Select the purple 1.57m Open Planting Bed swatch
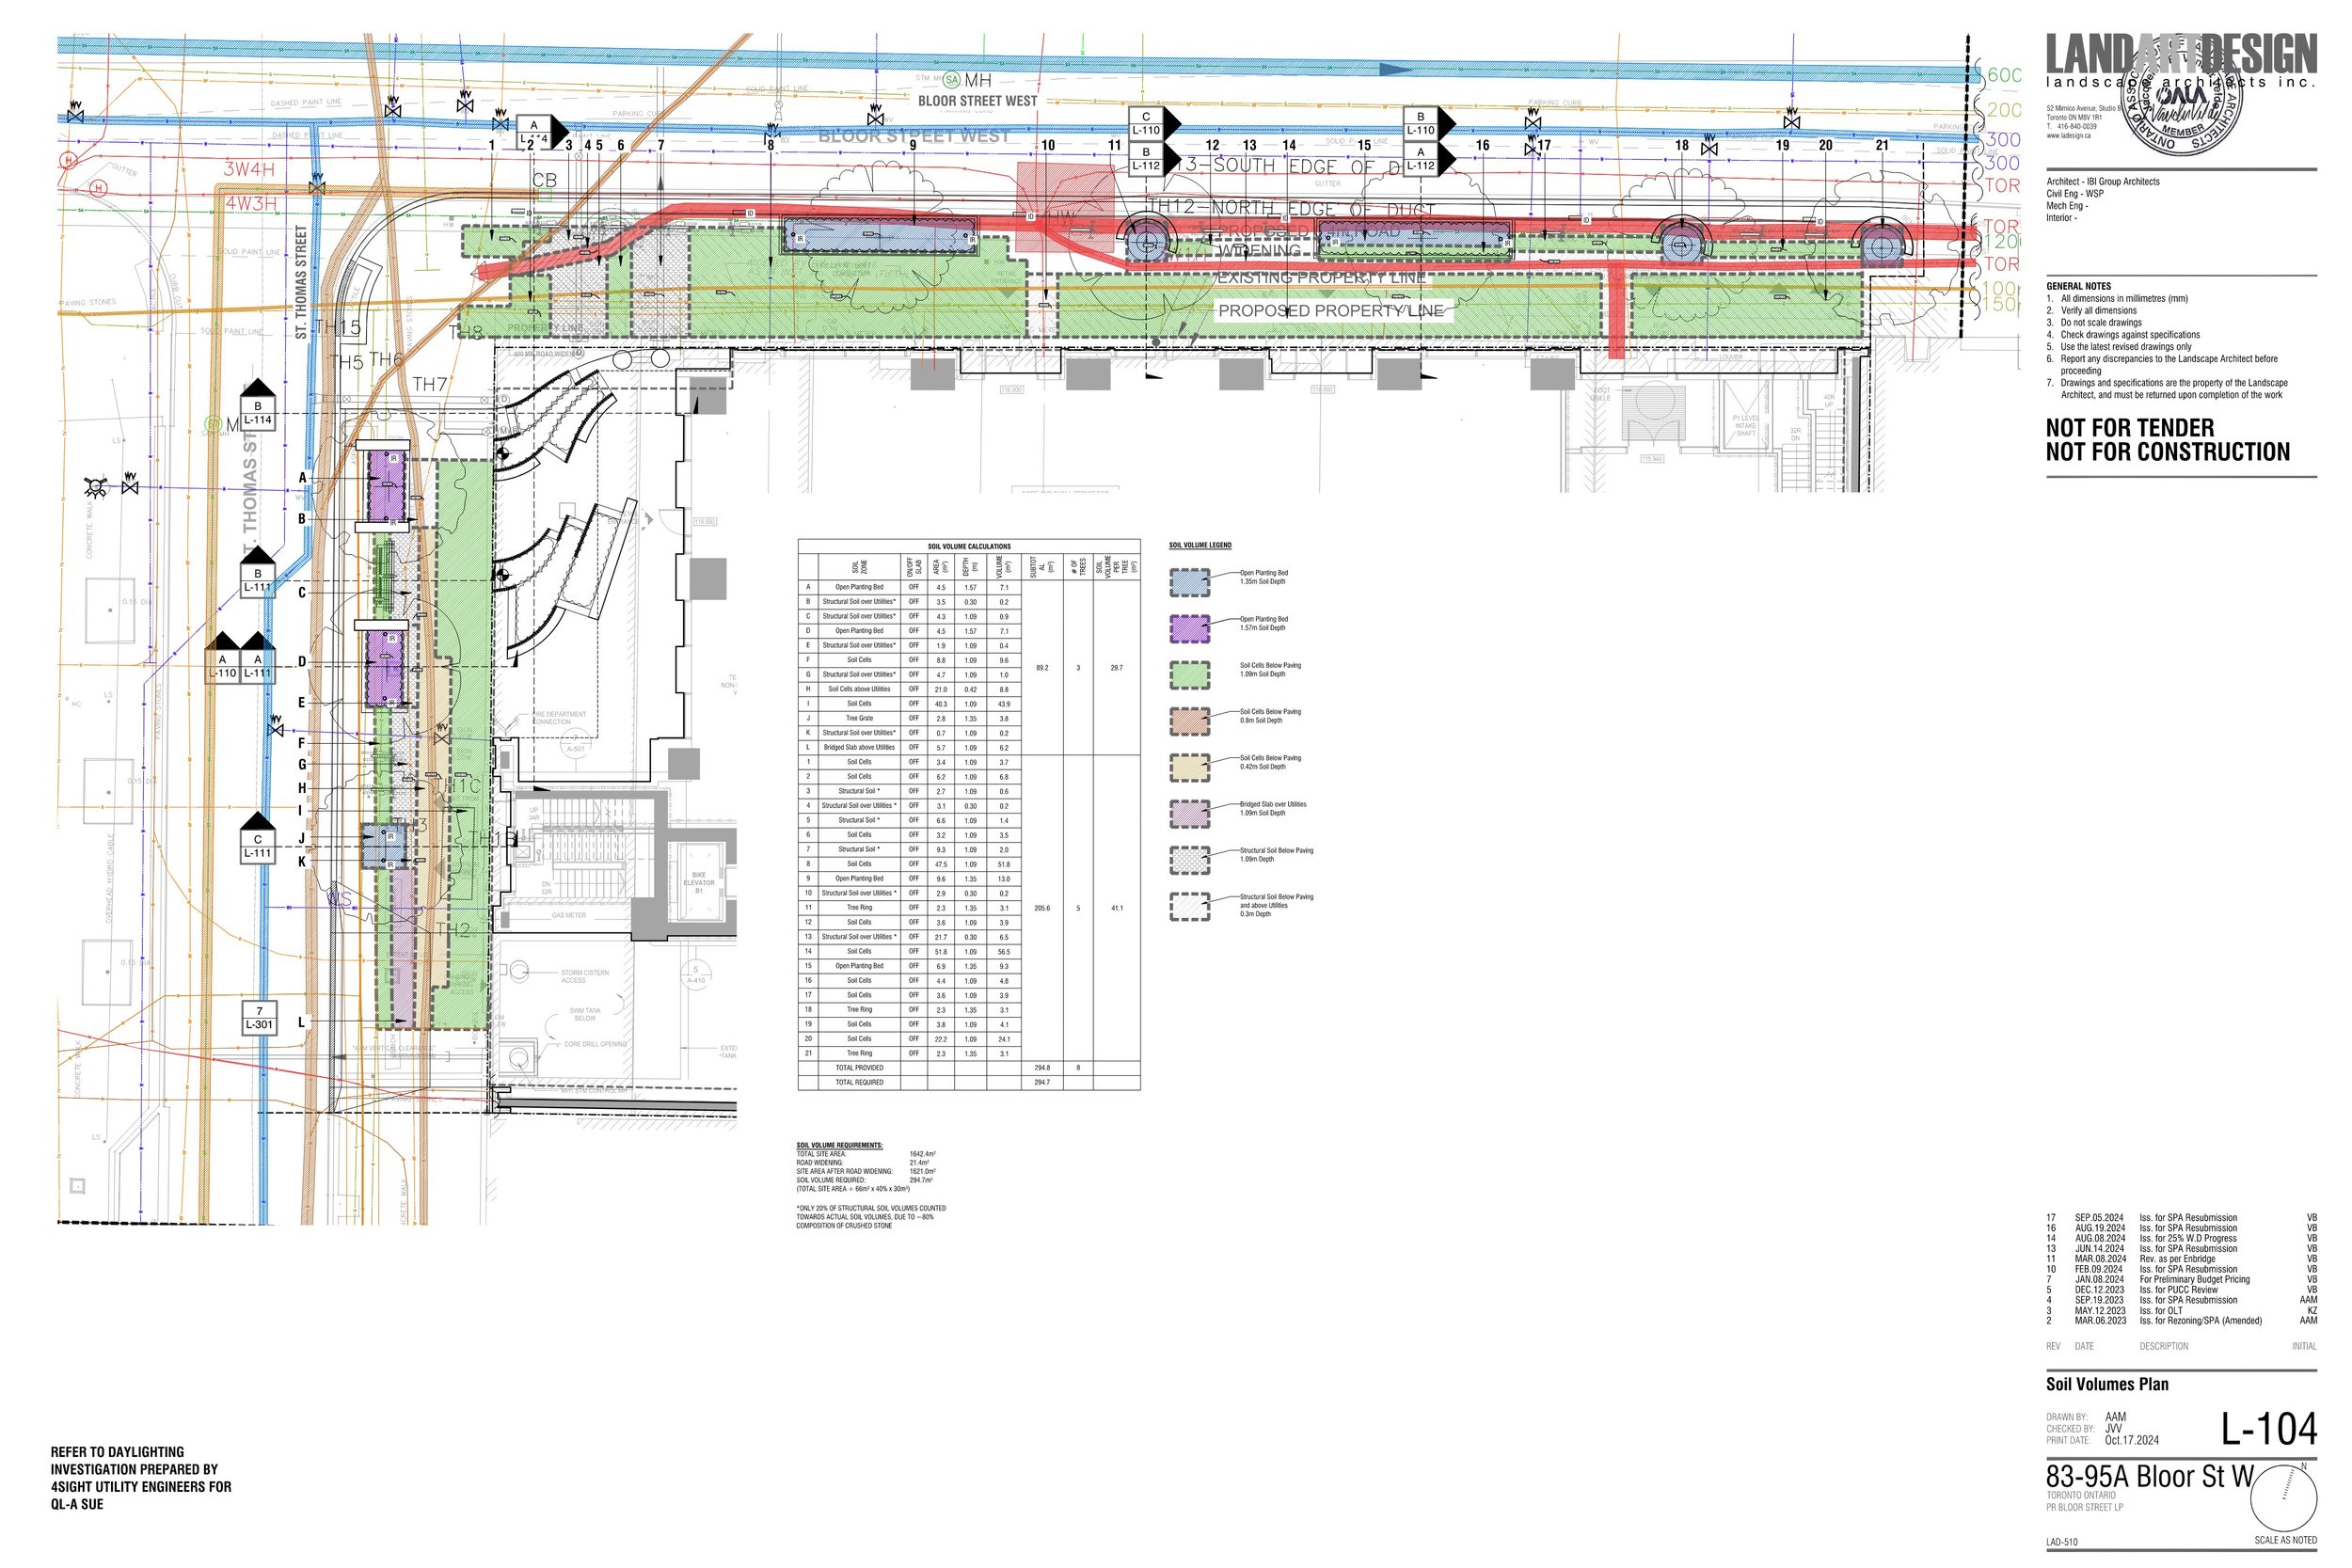 [x=1190, y=628]
